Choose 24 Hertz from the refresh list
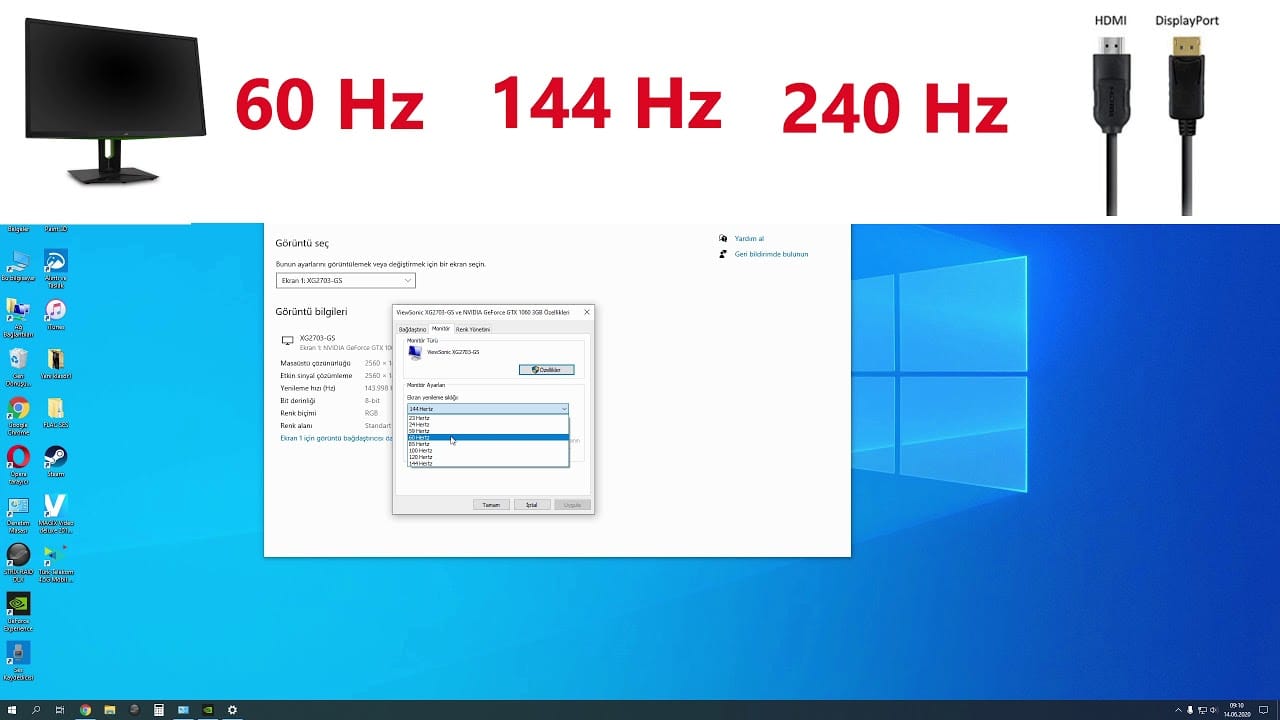The image size is (1280, 720). point(487,424)
